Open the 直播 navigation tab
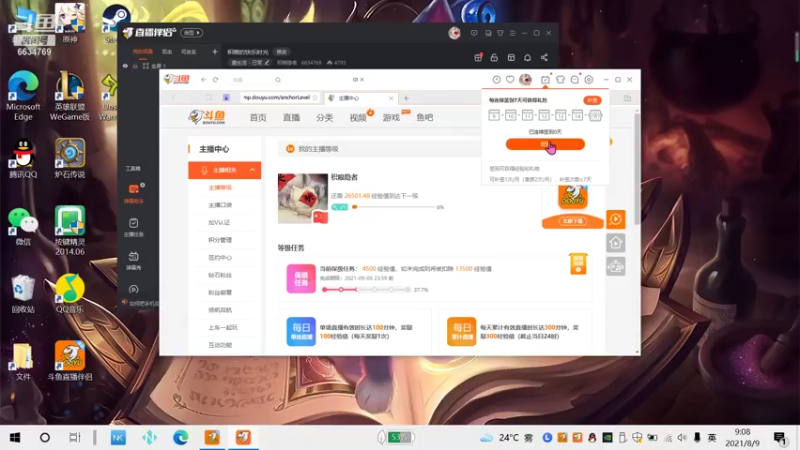The height and width of the screenshot is (450, 800). 291,117
